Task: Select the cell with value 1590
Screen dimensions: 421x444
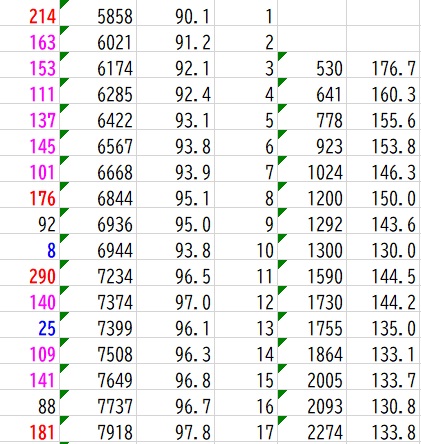Action: 312,273
